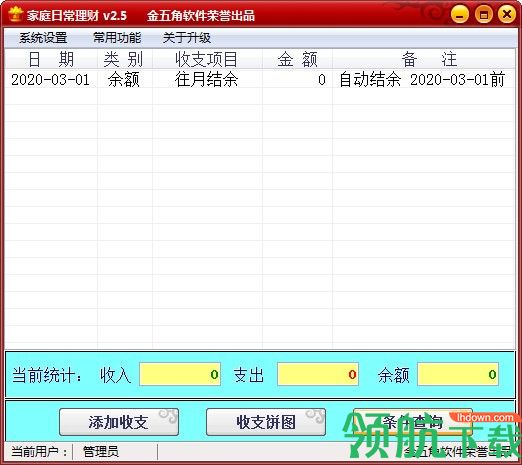Click the 支出 total field
Screen dimensions: 522x465
[318, 374]
